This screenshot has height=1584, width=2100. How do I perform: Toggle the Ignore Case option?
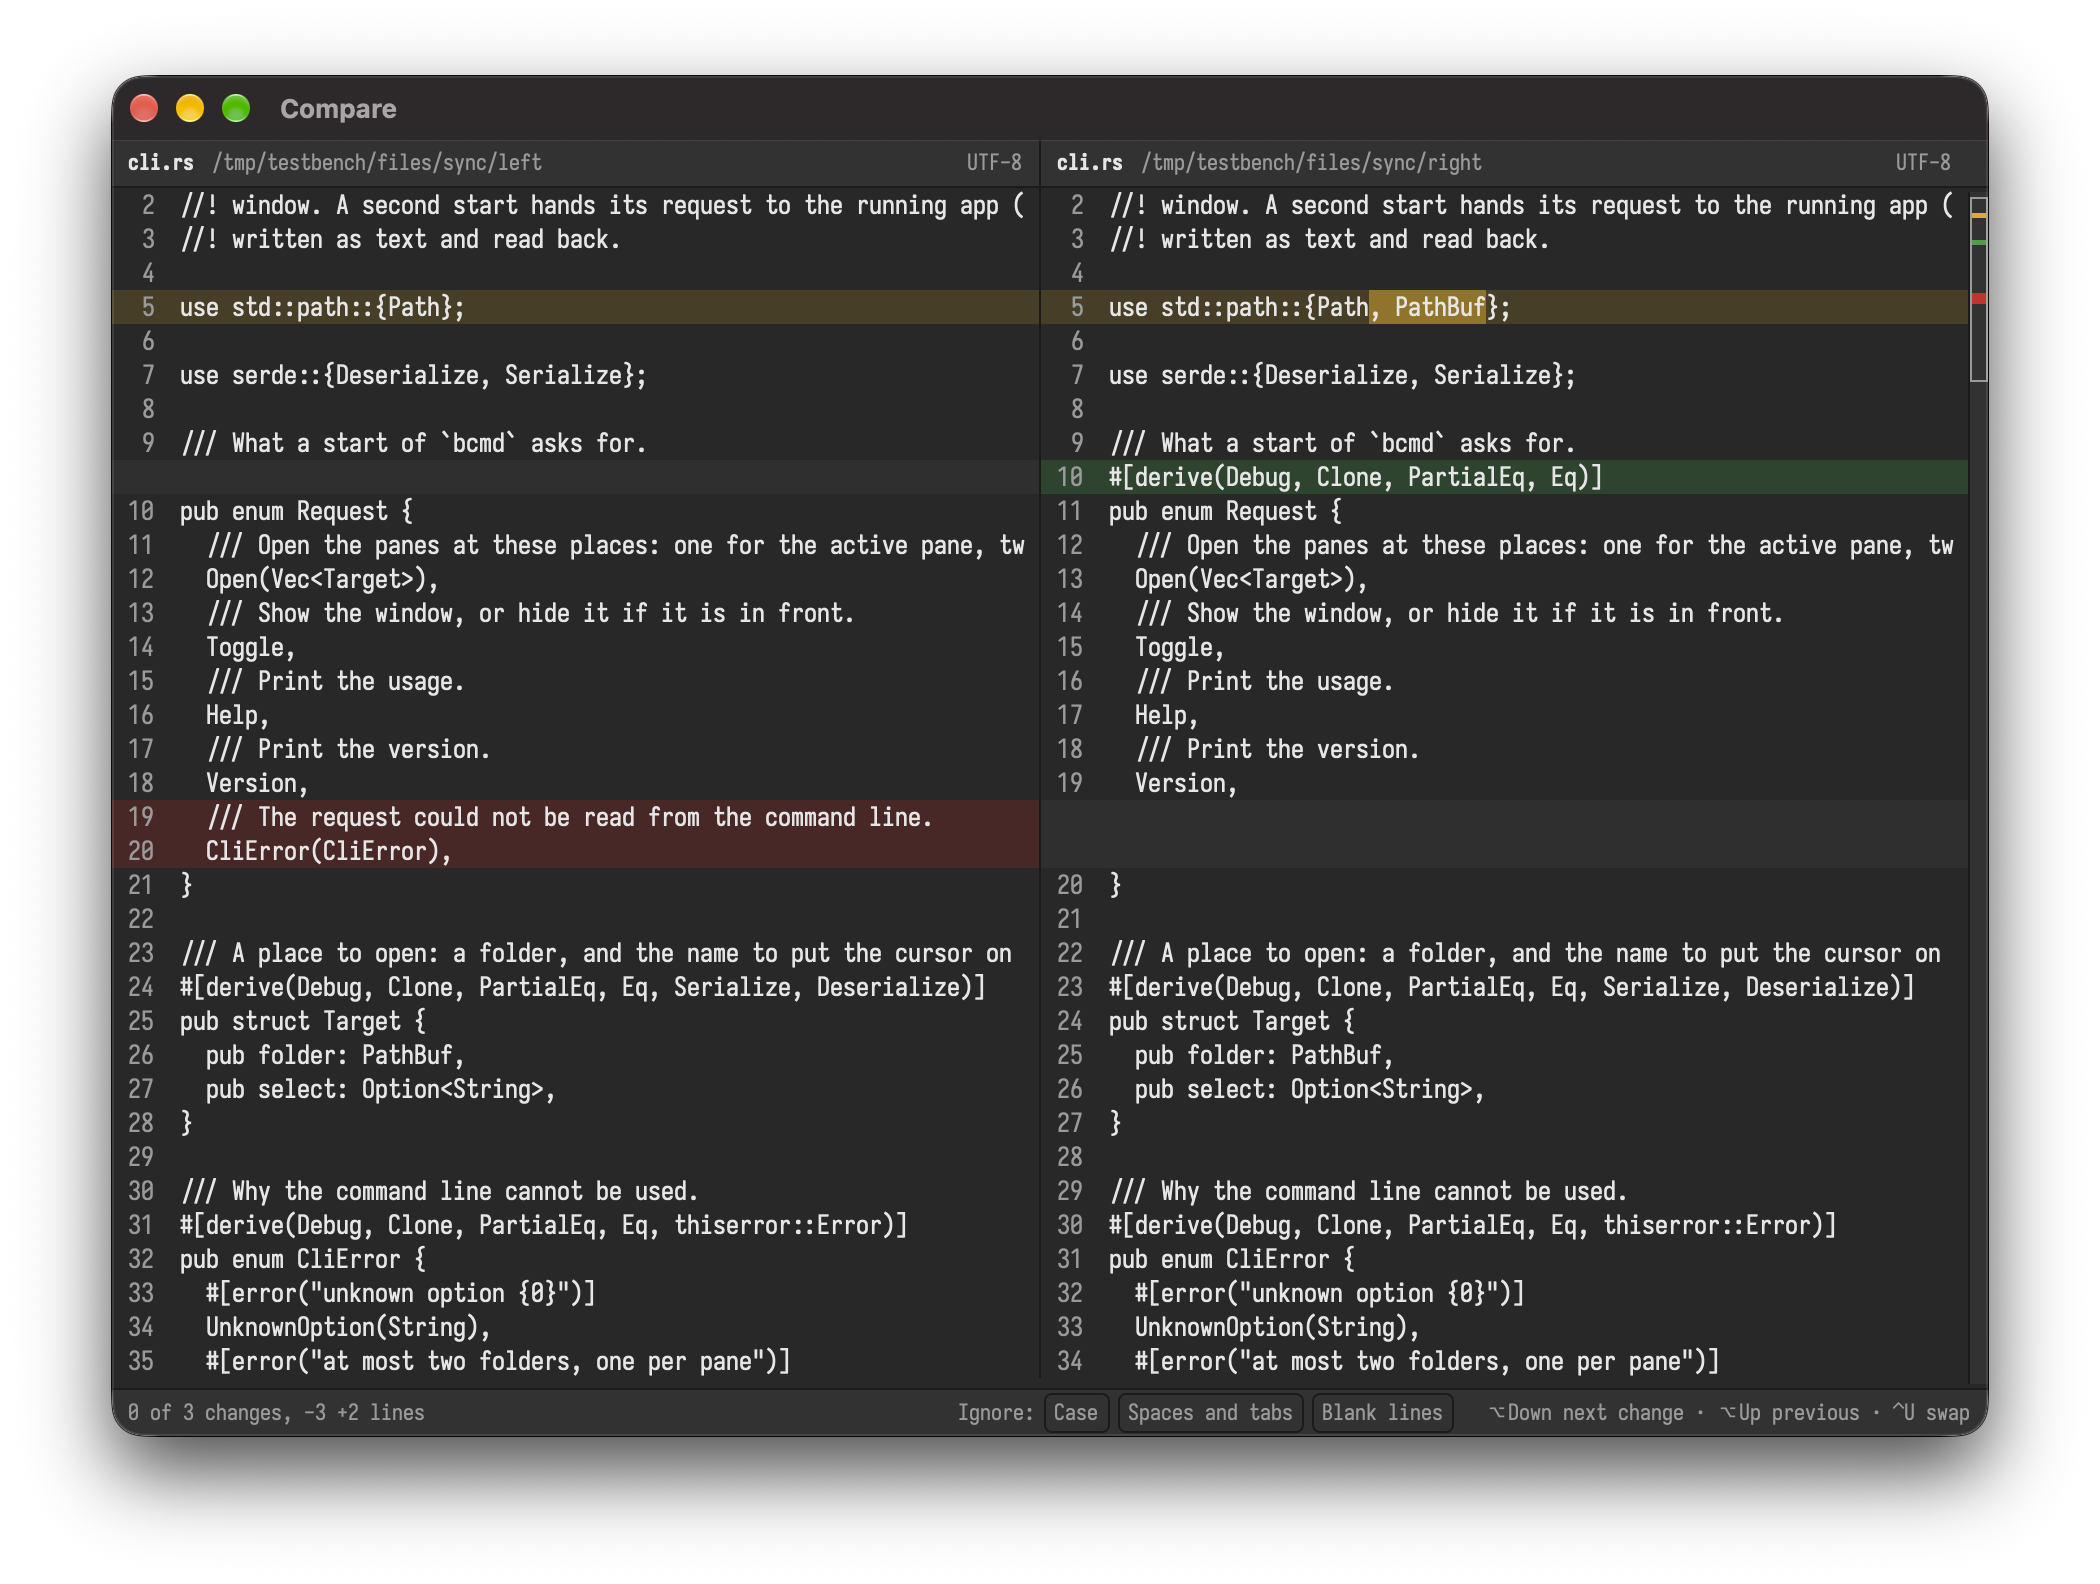click(1075, 1412)
